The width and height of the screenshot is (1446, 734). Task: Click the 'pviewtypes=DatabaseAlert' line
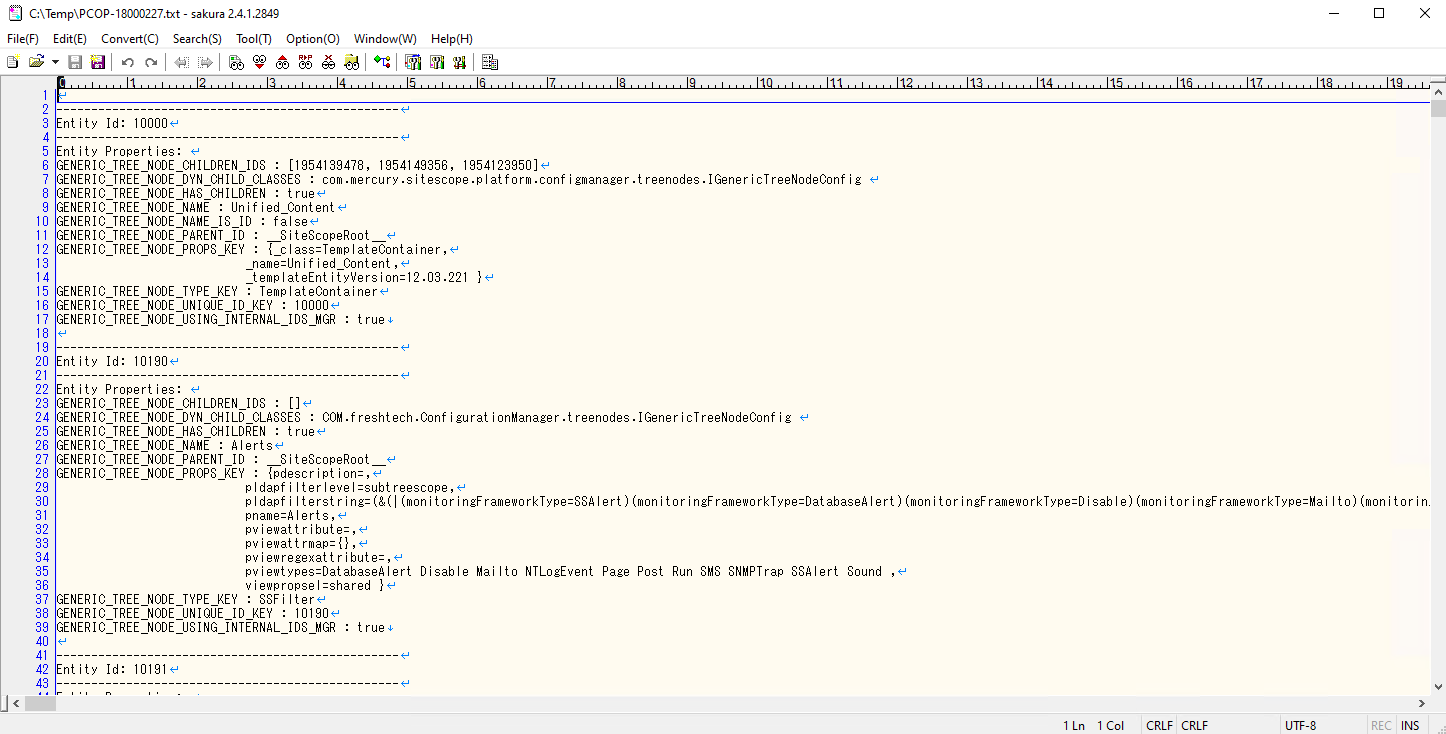coord(570,571)
